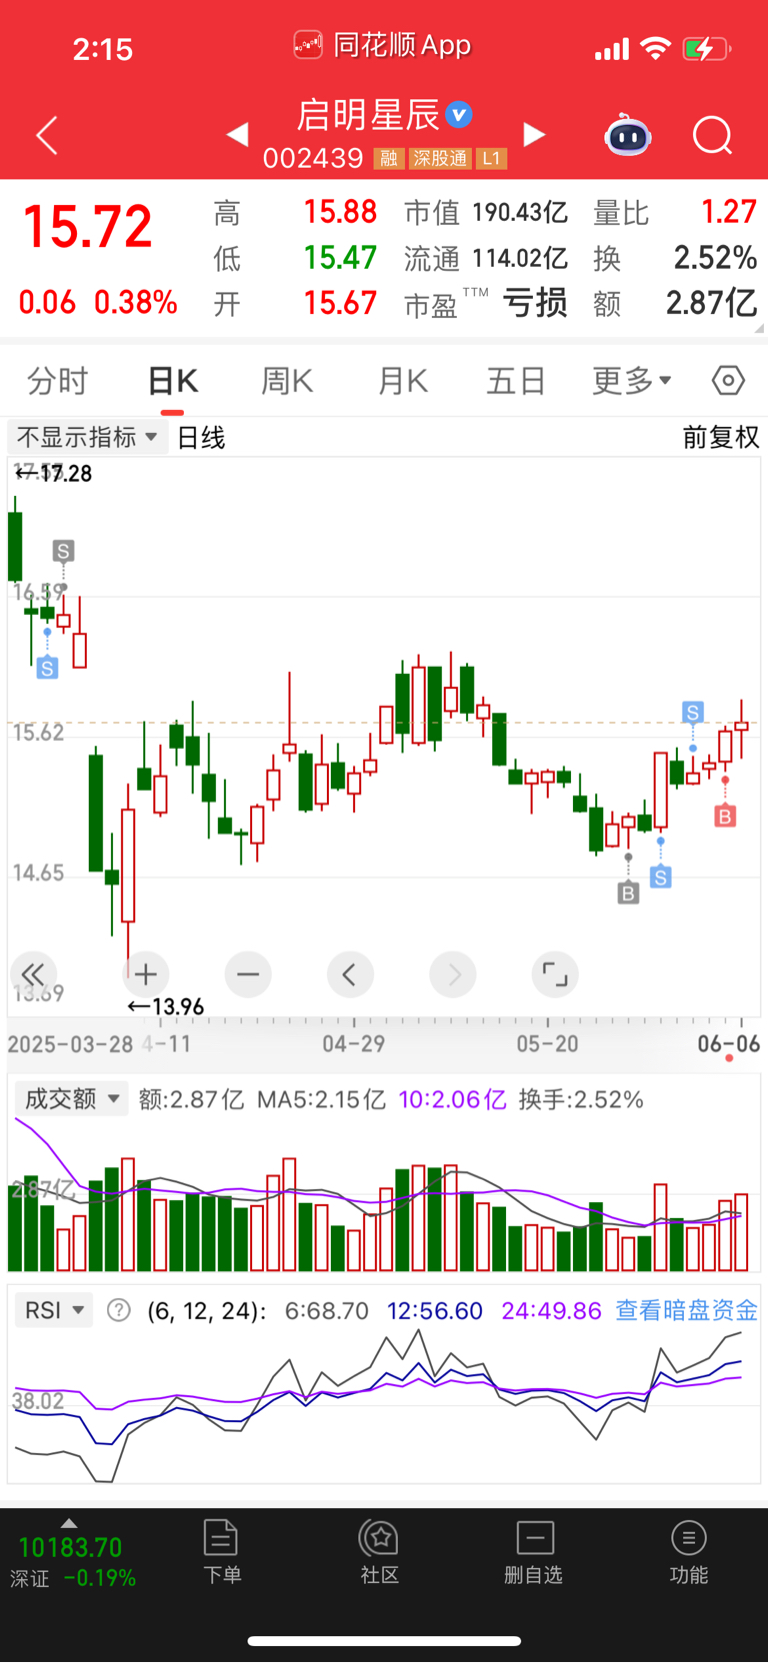This screenshot has height=1663, width=768.
Task: Switch to 五日 tab
Action: tap(516, 381)
